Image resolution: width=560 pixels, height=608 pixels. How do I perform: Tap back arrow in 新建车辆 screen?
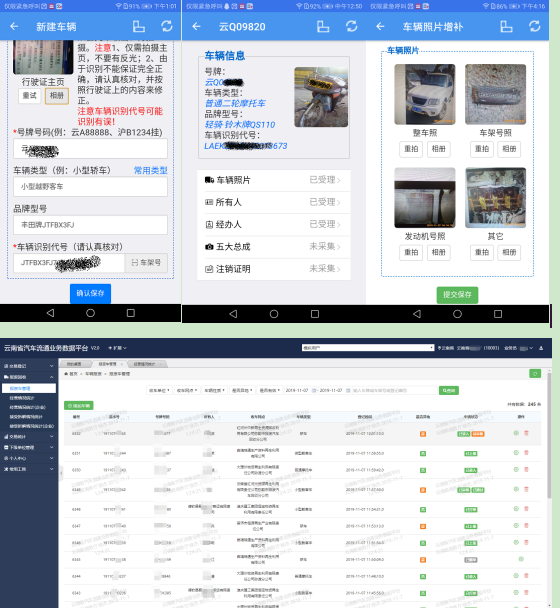14,26
